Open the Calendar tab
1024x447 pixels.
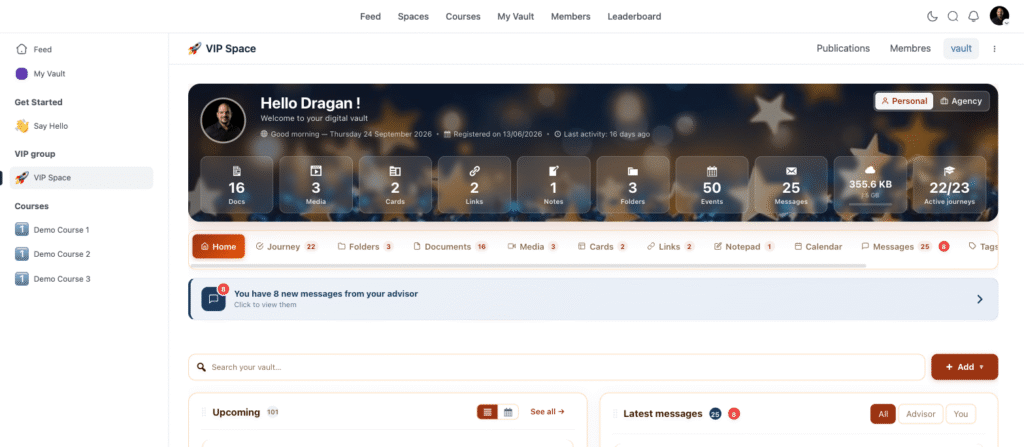tap(818, 246)
